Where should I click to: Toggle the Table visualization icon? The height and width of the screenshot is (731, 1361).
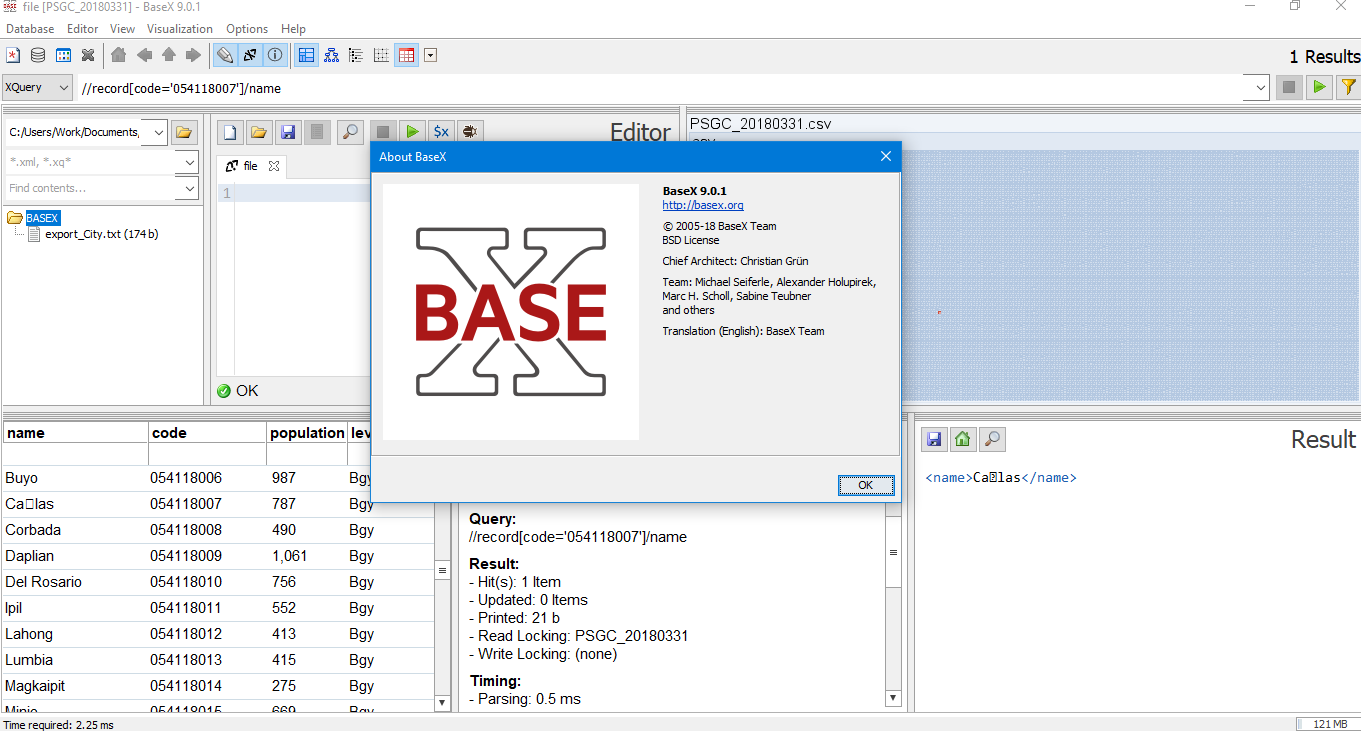point(406,55)
